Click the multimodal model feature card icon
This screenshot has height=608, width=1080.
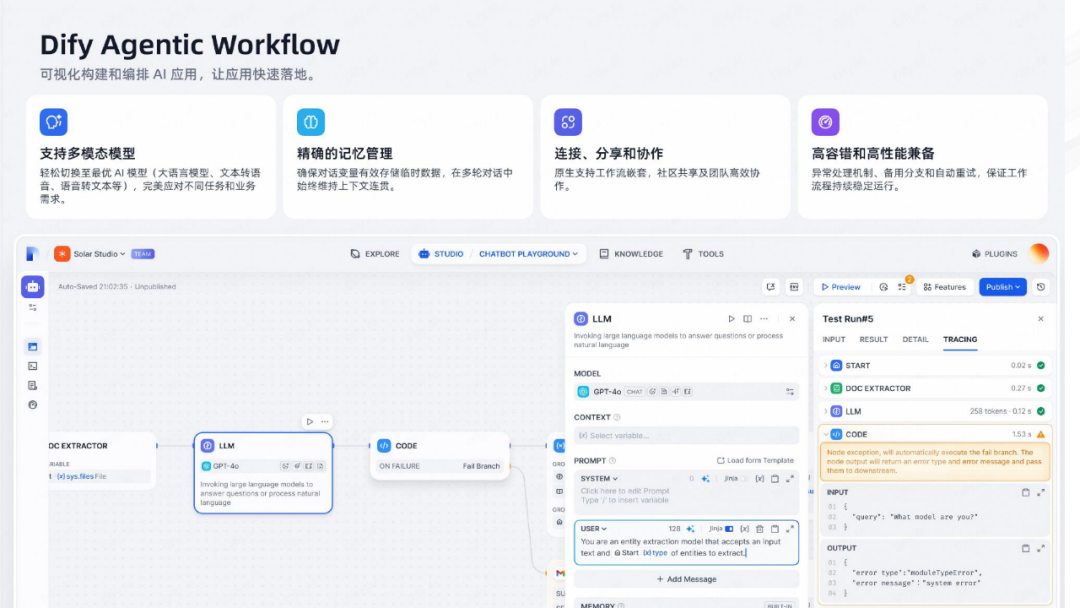click(54, 122)
